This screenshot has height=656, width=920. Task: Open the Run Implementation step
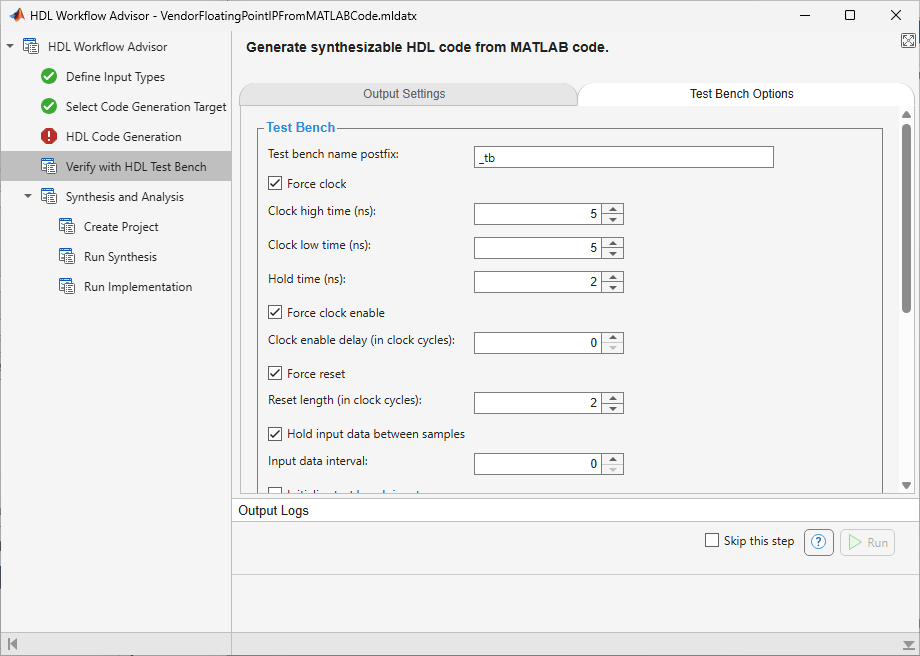pyautogui.click(x=138, y=286)
